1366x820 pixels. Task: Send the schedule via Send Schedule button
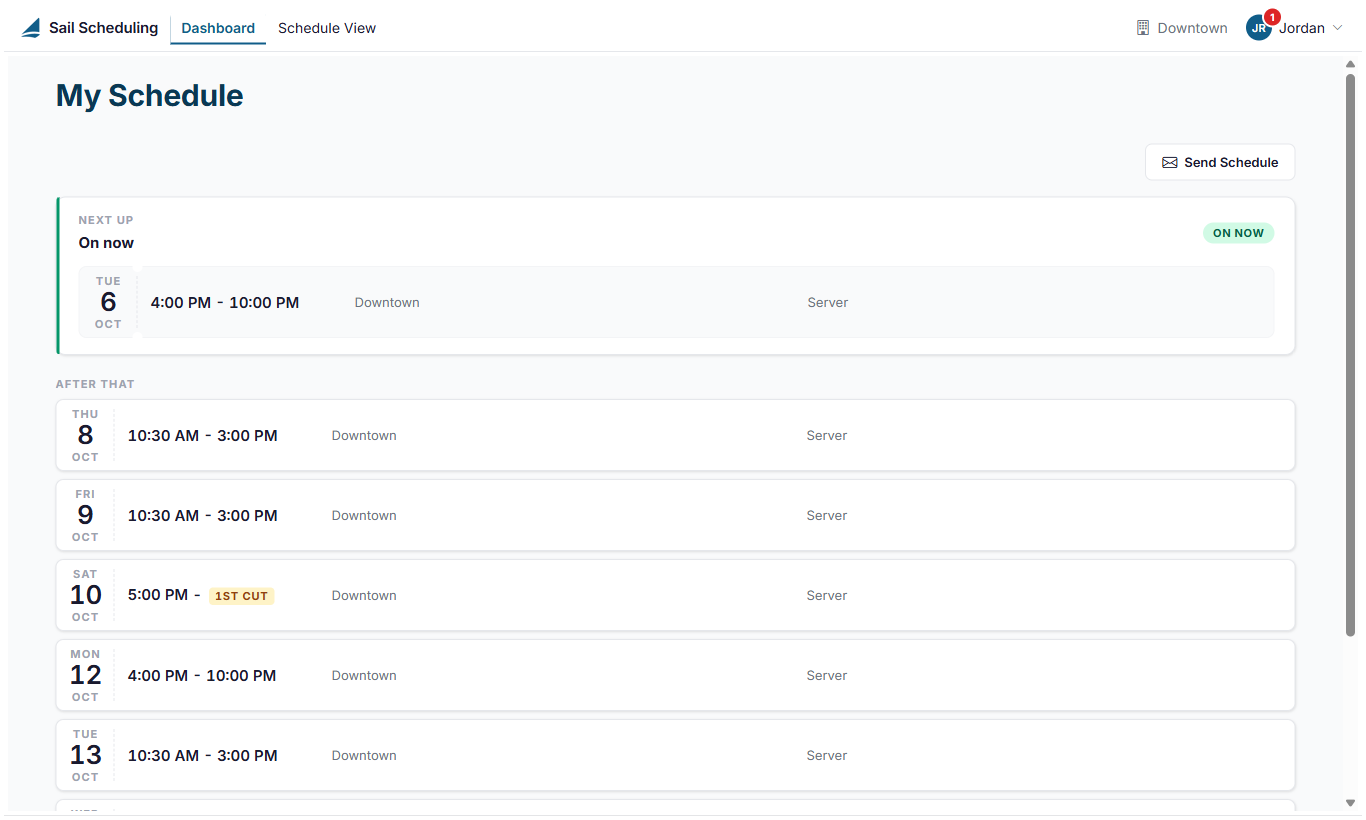pyautogui.click(x=1220, y=162)
